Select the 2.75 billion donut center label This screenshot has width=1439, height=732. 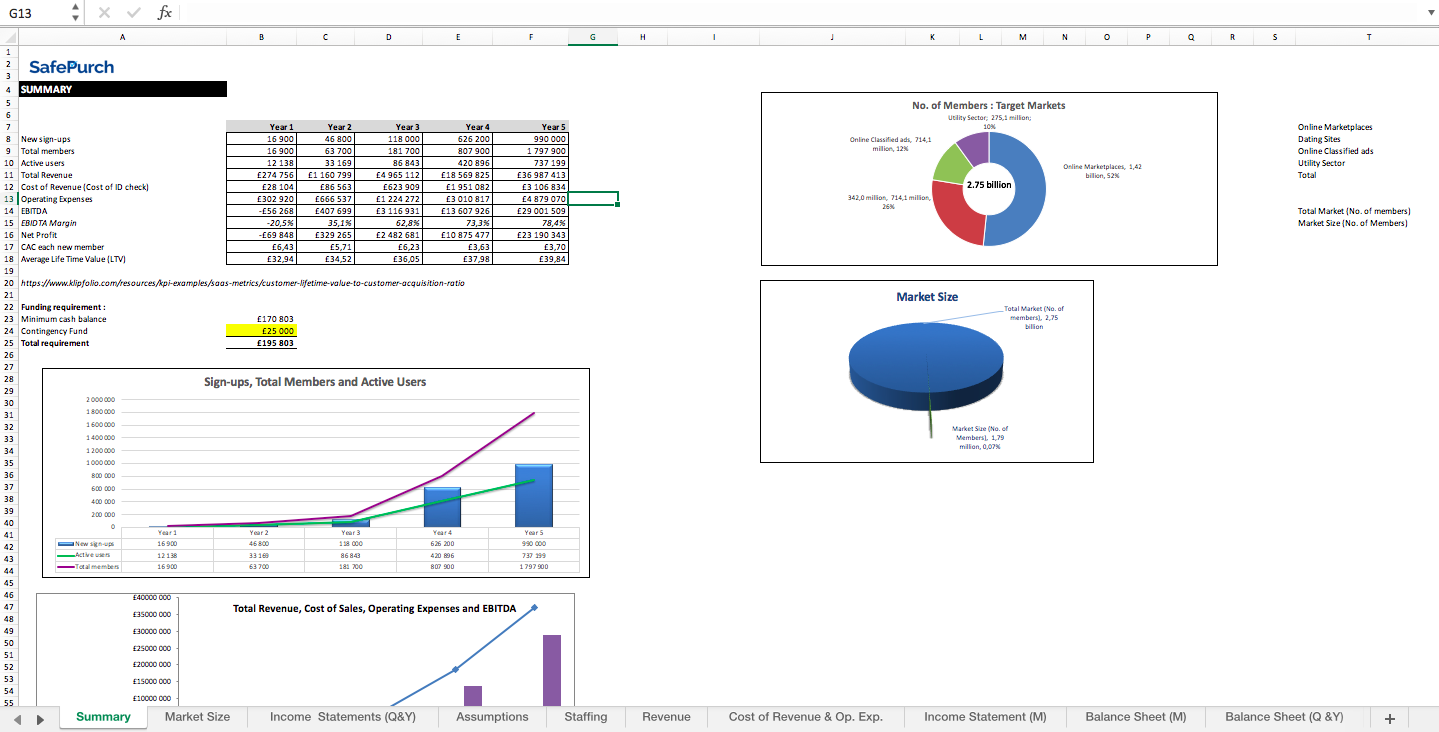point(989,185)
